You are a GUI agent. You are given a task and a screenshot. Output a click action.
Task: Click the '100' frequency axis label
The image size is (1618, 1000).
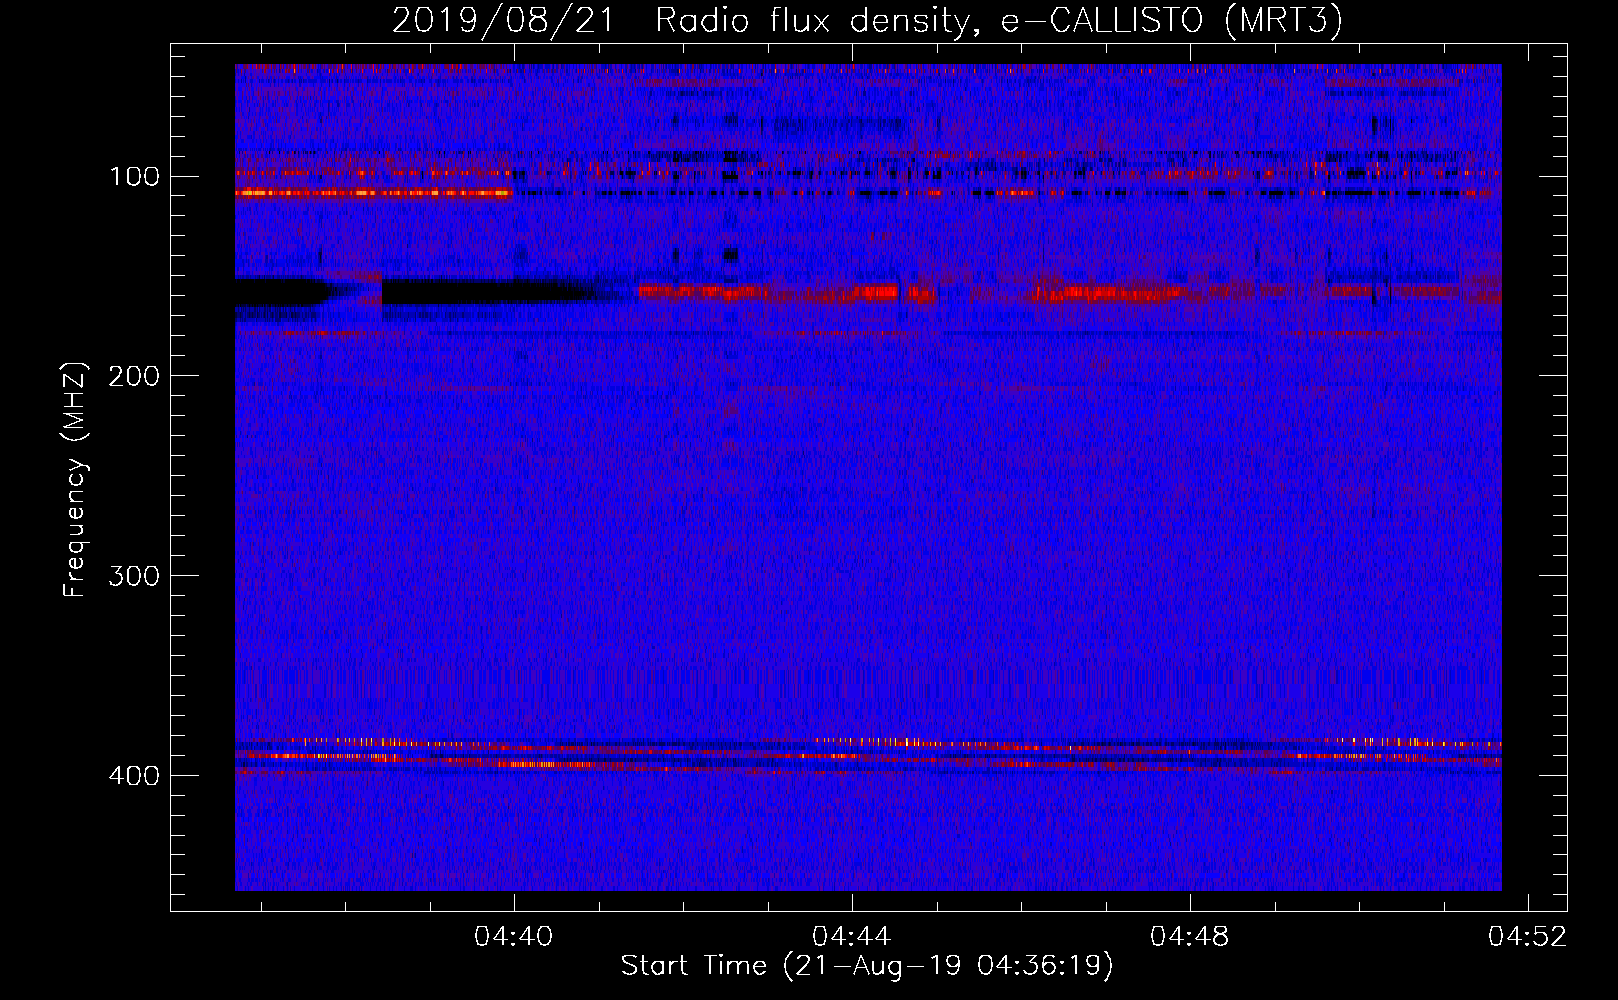[135, 177]
